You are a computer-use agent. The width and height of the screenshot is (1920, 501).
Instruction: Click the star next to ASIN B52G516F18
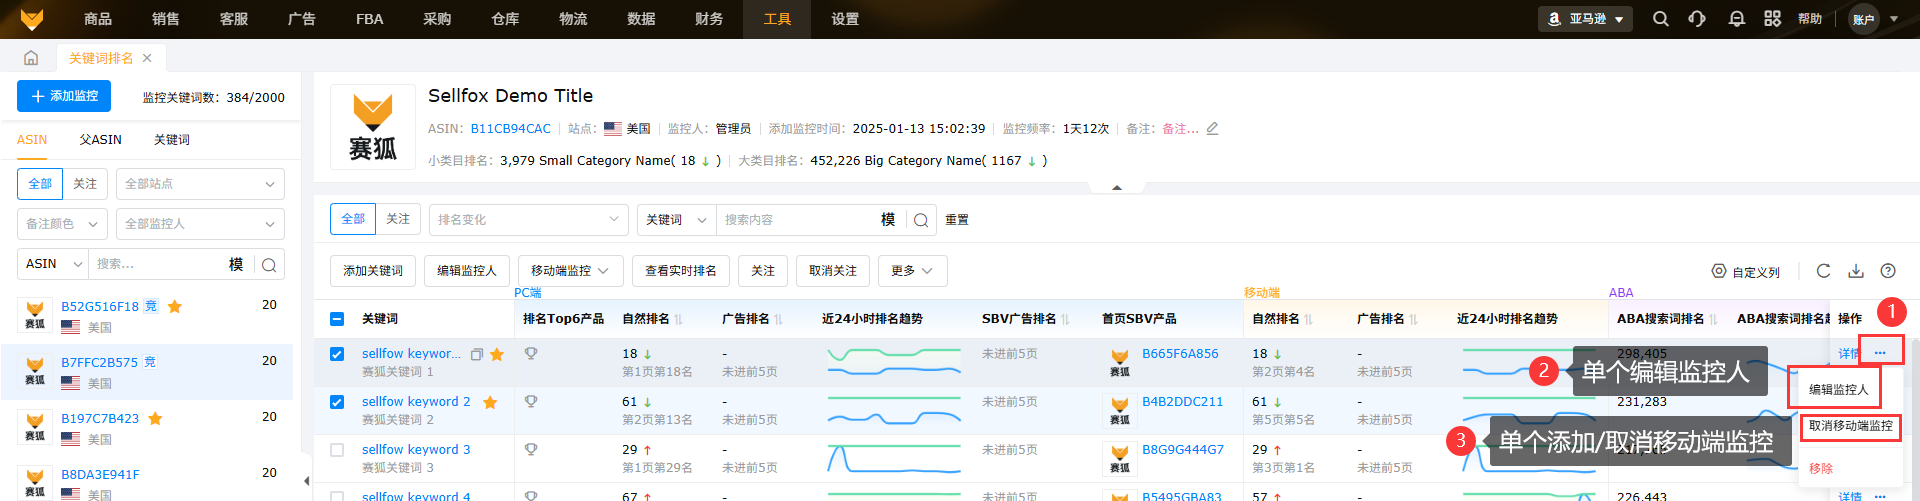[x=175, y=306]
